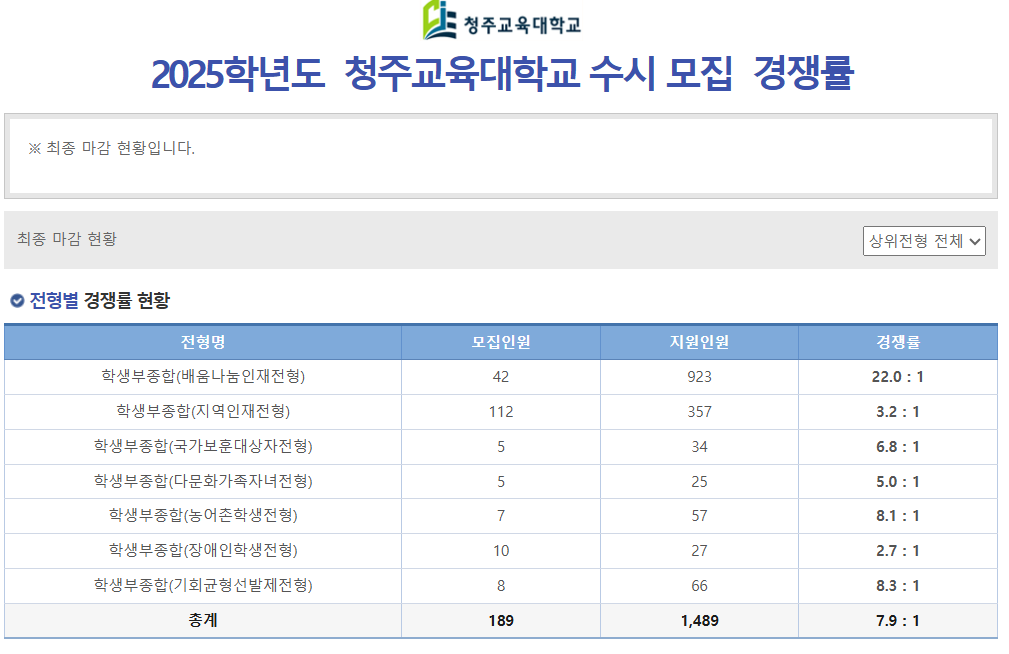Click the total 7.9 : 1 rate
Viewport: 1009px width, 654px height.
(x=898, y=621)
